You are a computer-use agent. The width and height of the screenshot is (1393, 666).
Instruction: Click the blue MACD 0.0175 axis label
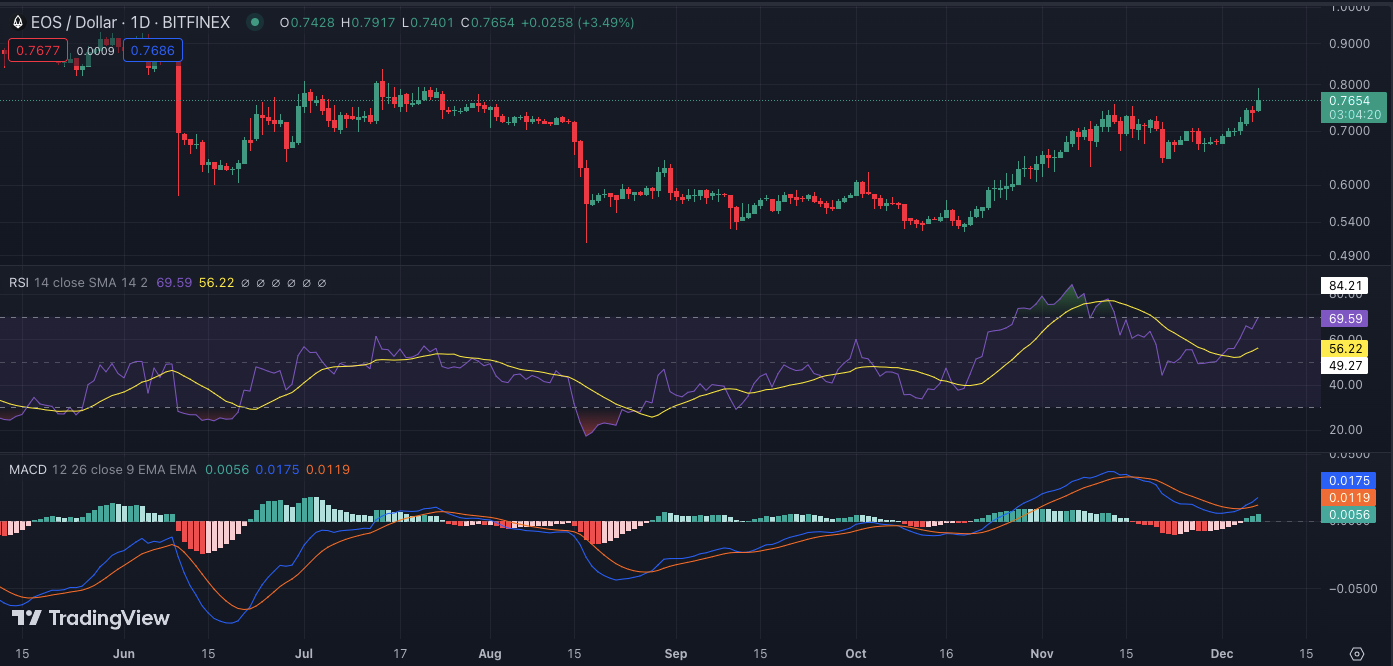click(x=1346, y=481)
